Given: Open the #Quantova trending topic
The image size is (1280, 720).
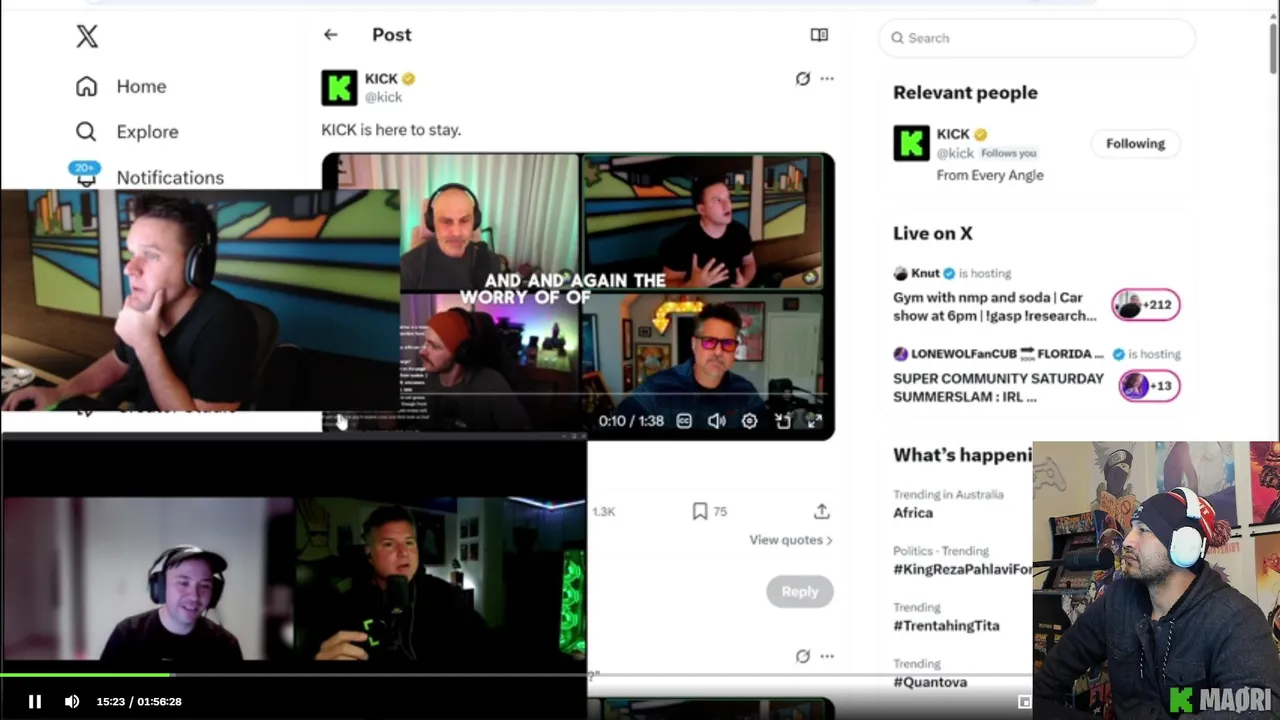Looking at the screenshot, I should click(930, 682).
